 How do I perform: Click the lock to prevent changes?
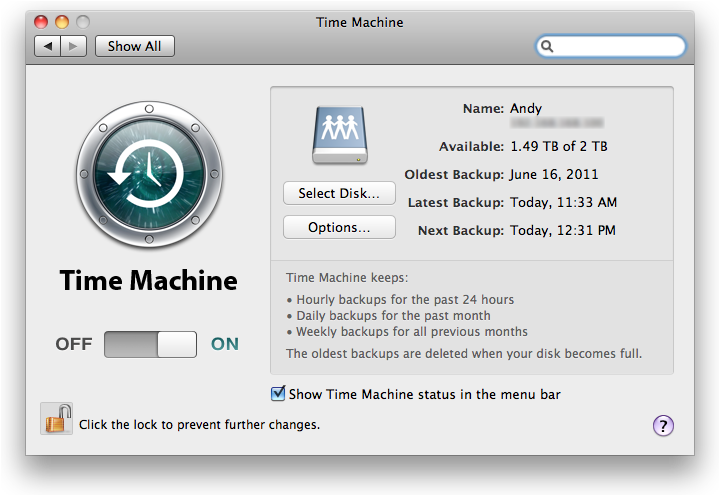click(56, 419)
